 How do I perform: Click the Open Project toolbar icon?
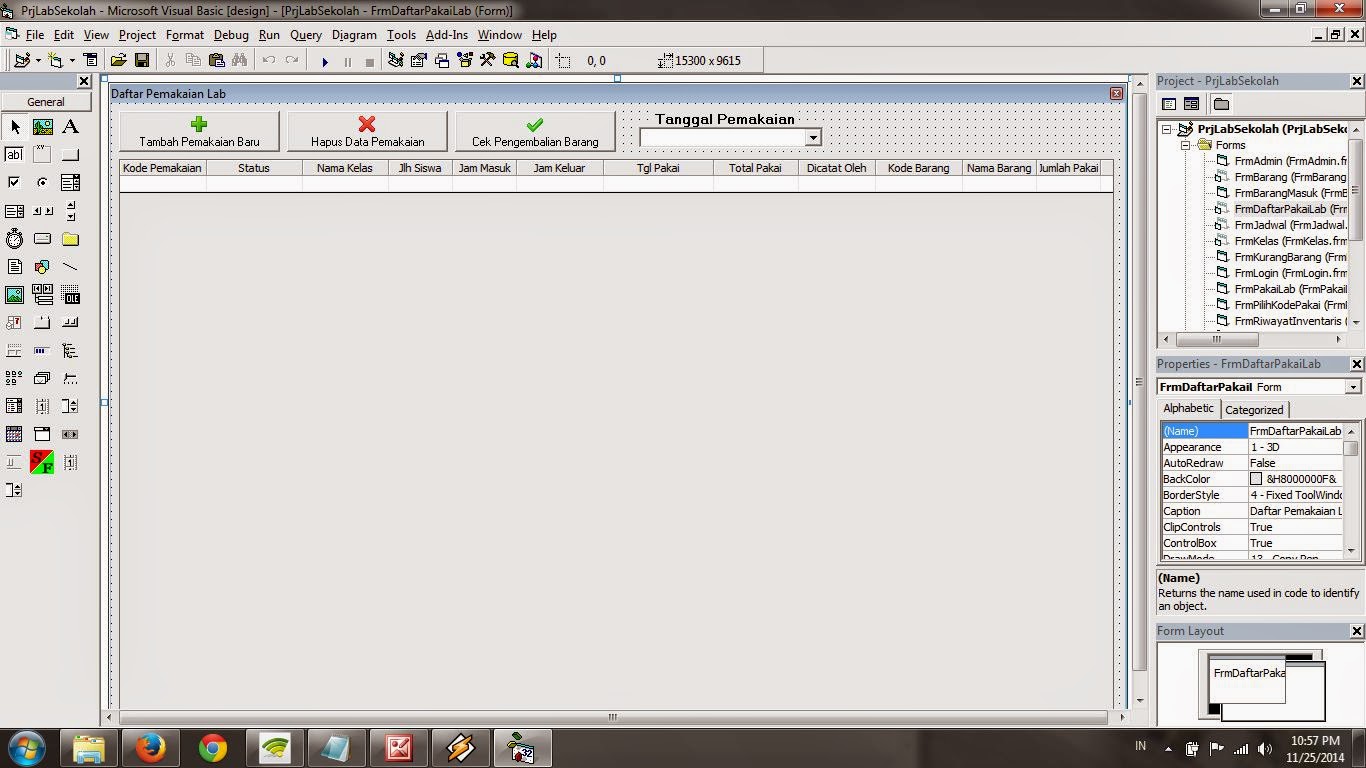coord(118,61)
